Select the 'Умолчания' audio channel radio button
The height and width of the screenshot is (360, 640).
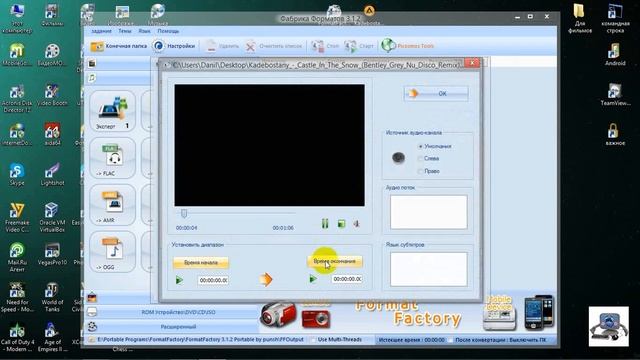click(420, 146)
